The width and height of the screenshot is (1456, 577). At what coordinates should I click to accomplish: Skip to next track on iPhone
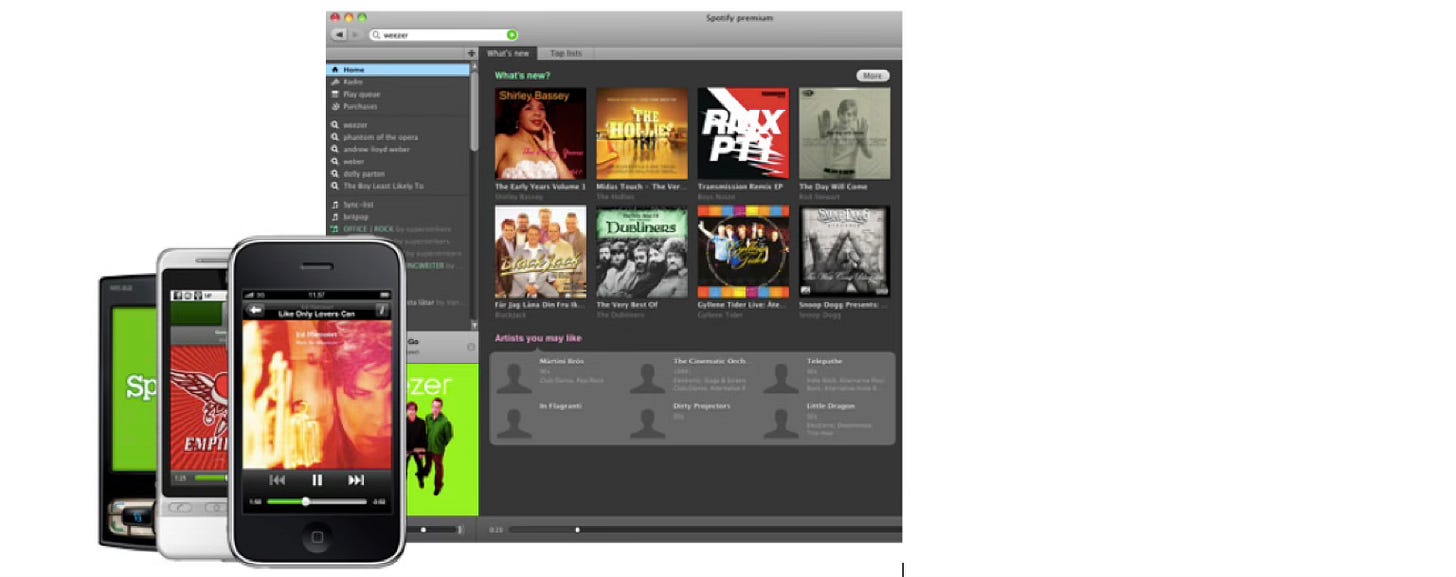click(x=356, y=480)
